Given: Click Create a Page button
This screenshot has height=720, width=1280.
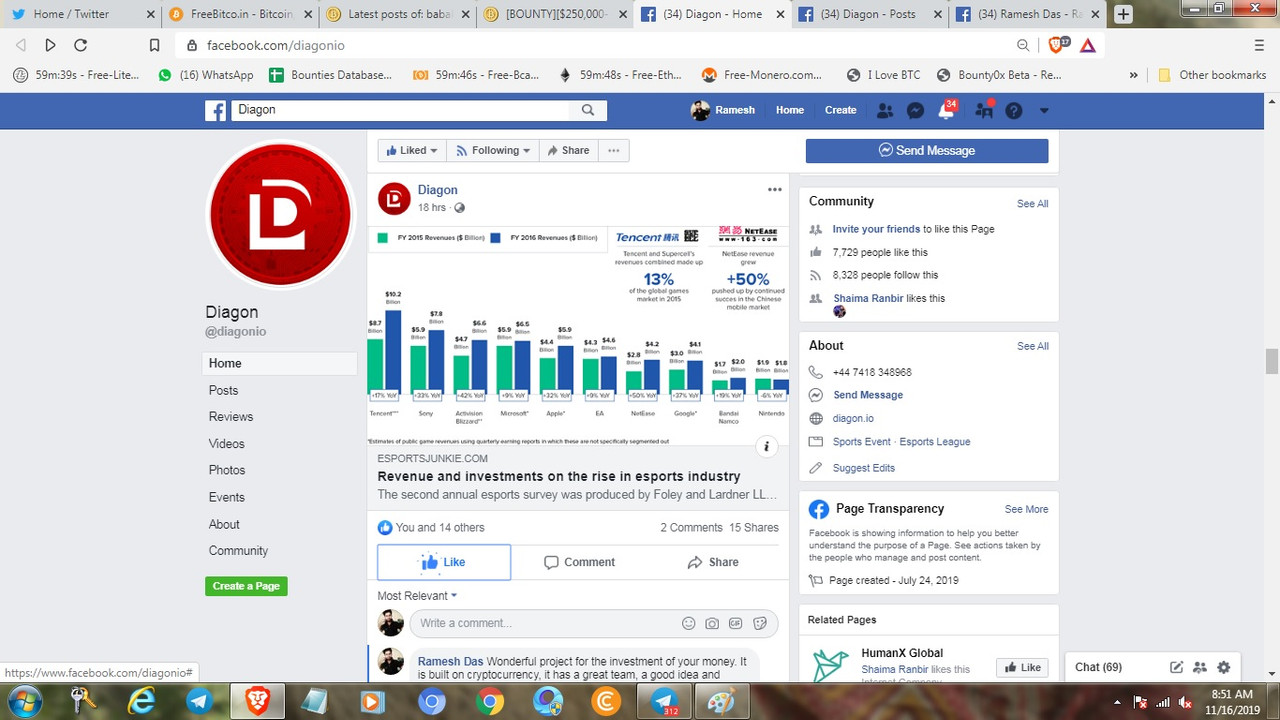Looking at the screenshot, I should coord(246,586).
